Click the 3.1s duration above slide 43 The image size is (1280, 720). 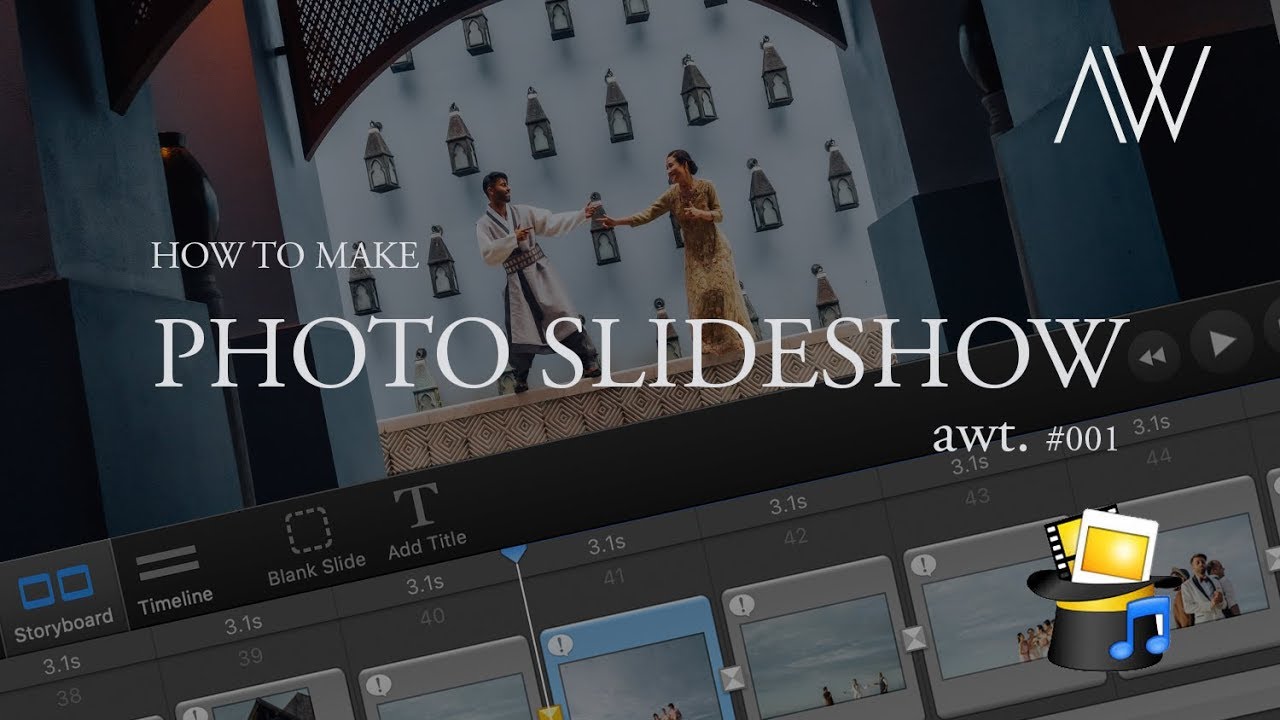[969, 465]
